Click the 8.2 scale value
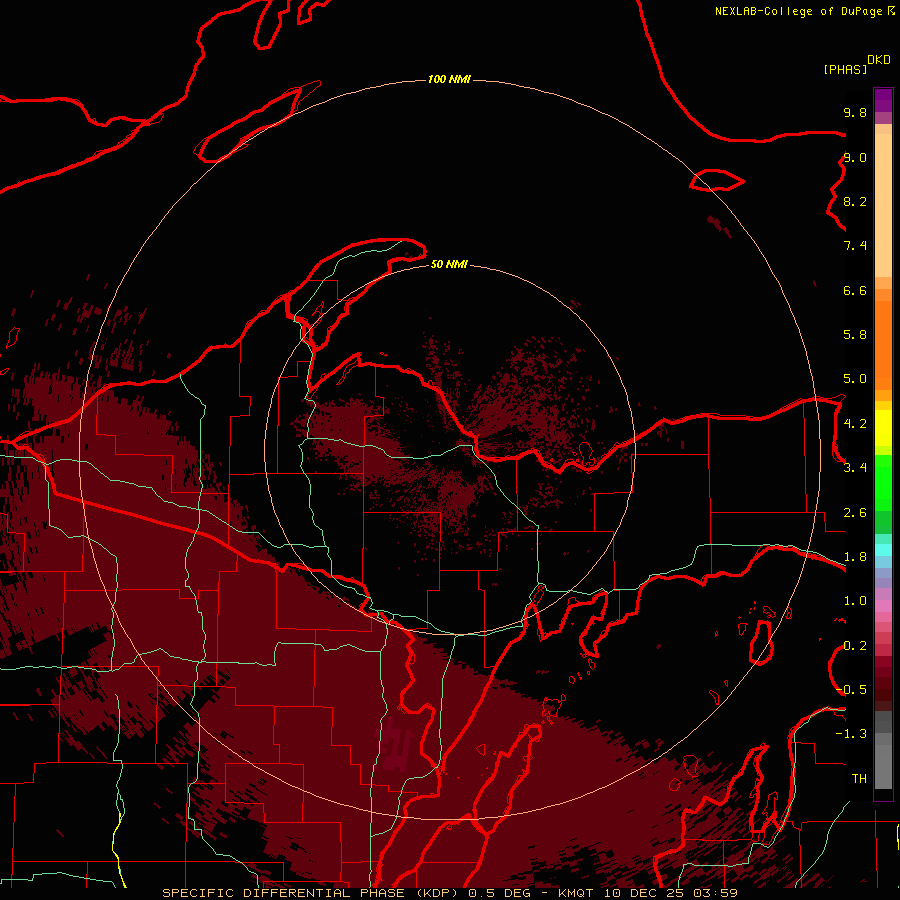 (855, 201)
